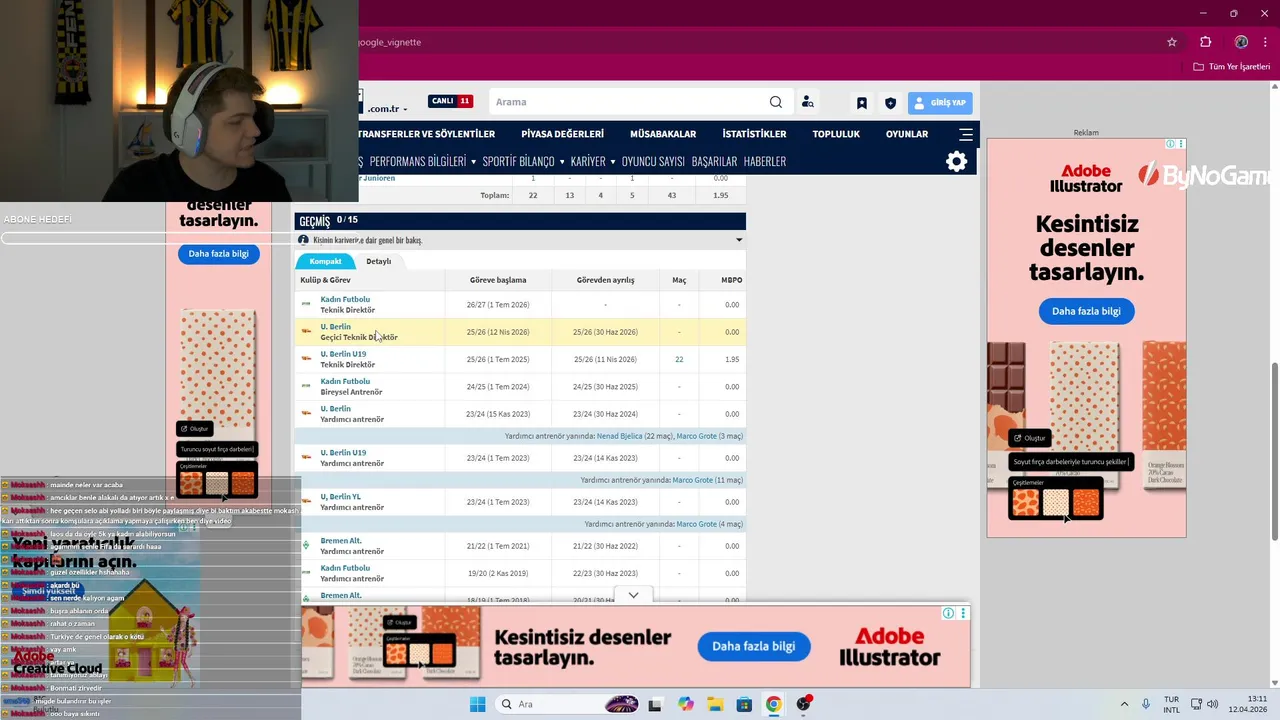Viewport: 1280px width, 720px height.
Task: Click the search magnifier icon in Arama box
Action: (775, 102)
